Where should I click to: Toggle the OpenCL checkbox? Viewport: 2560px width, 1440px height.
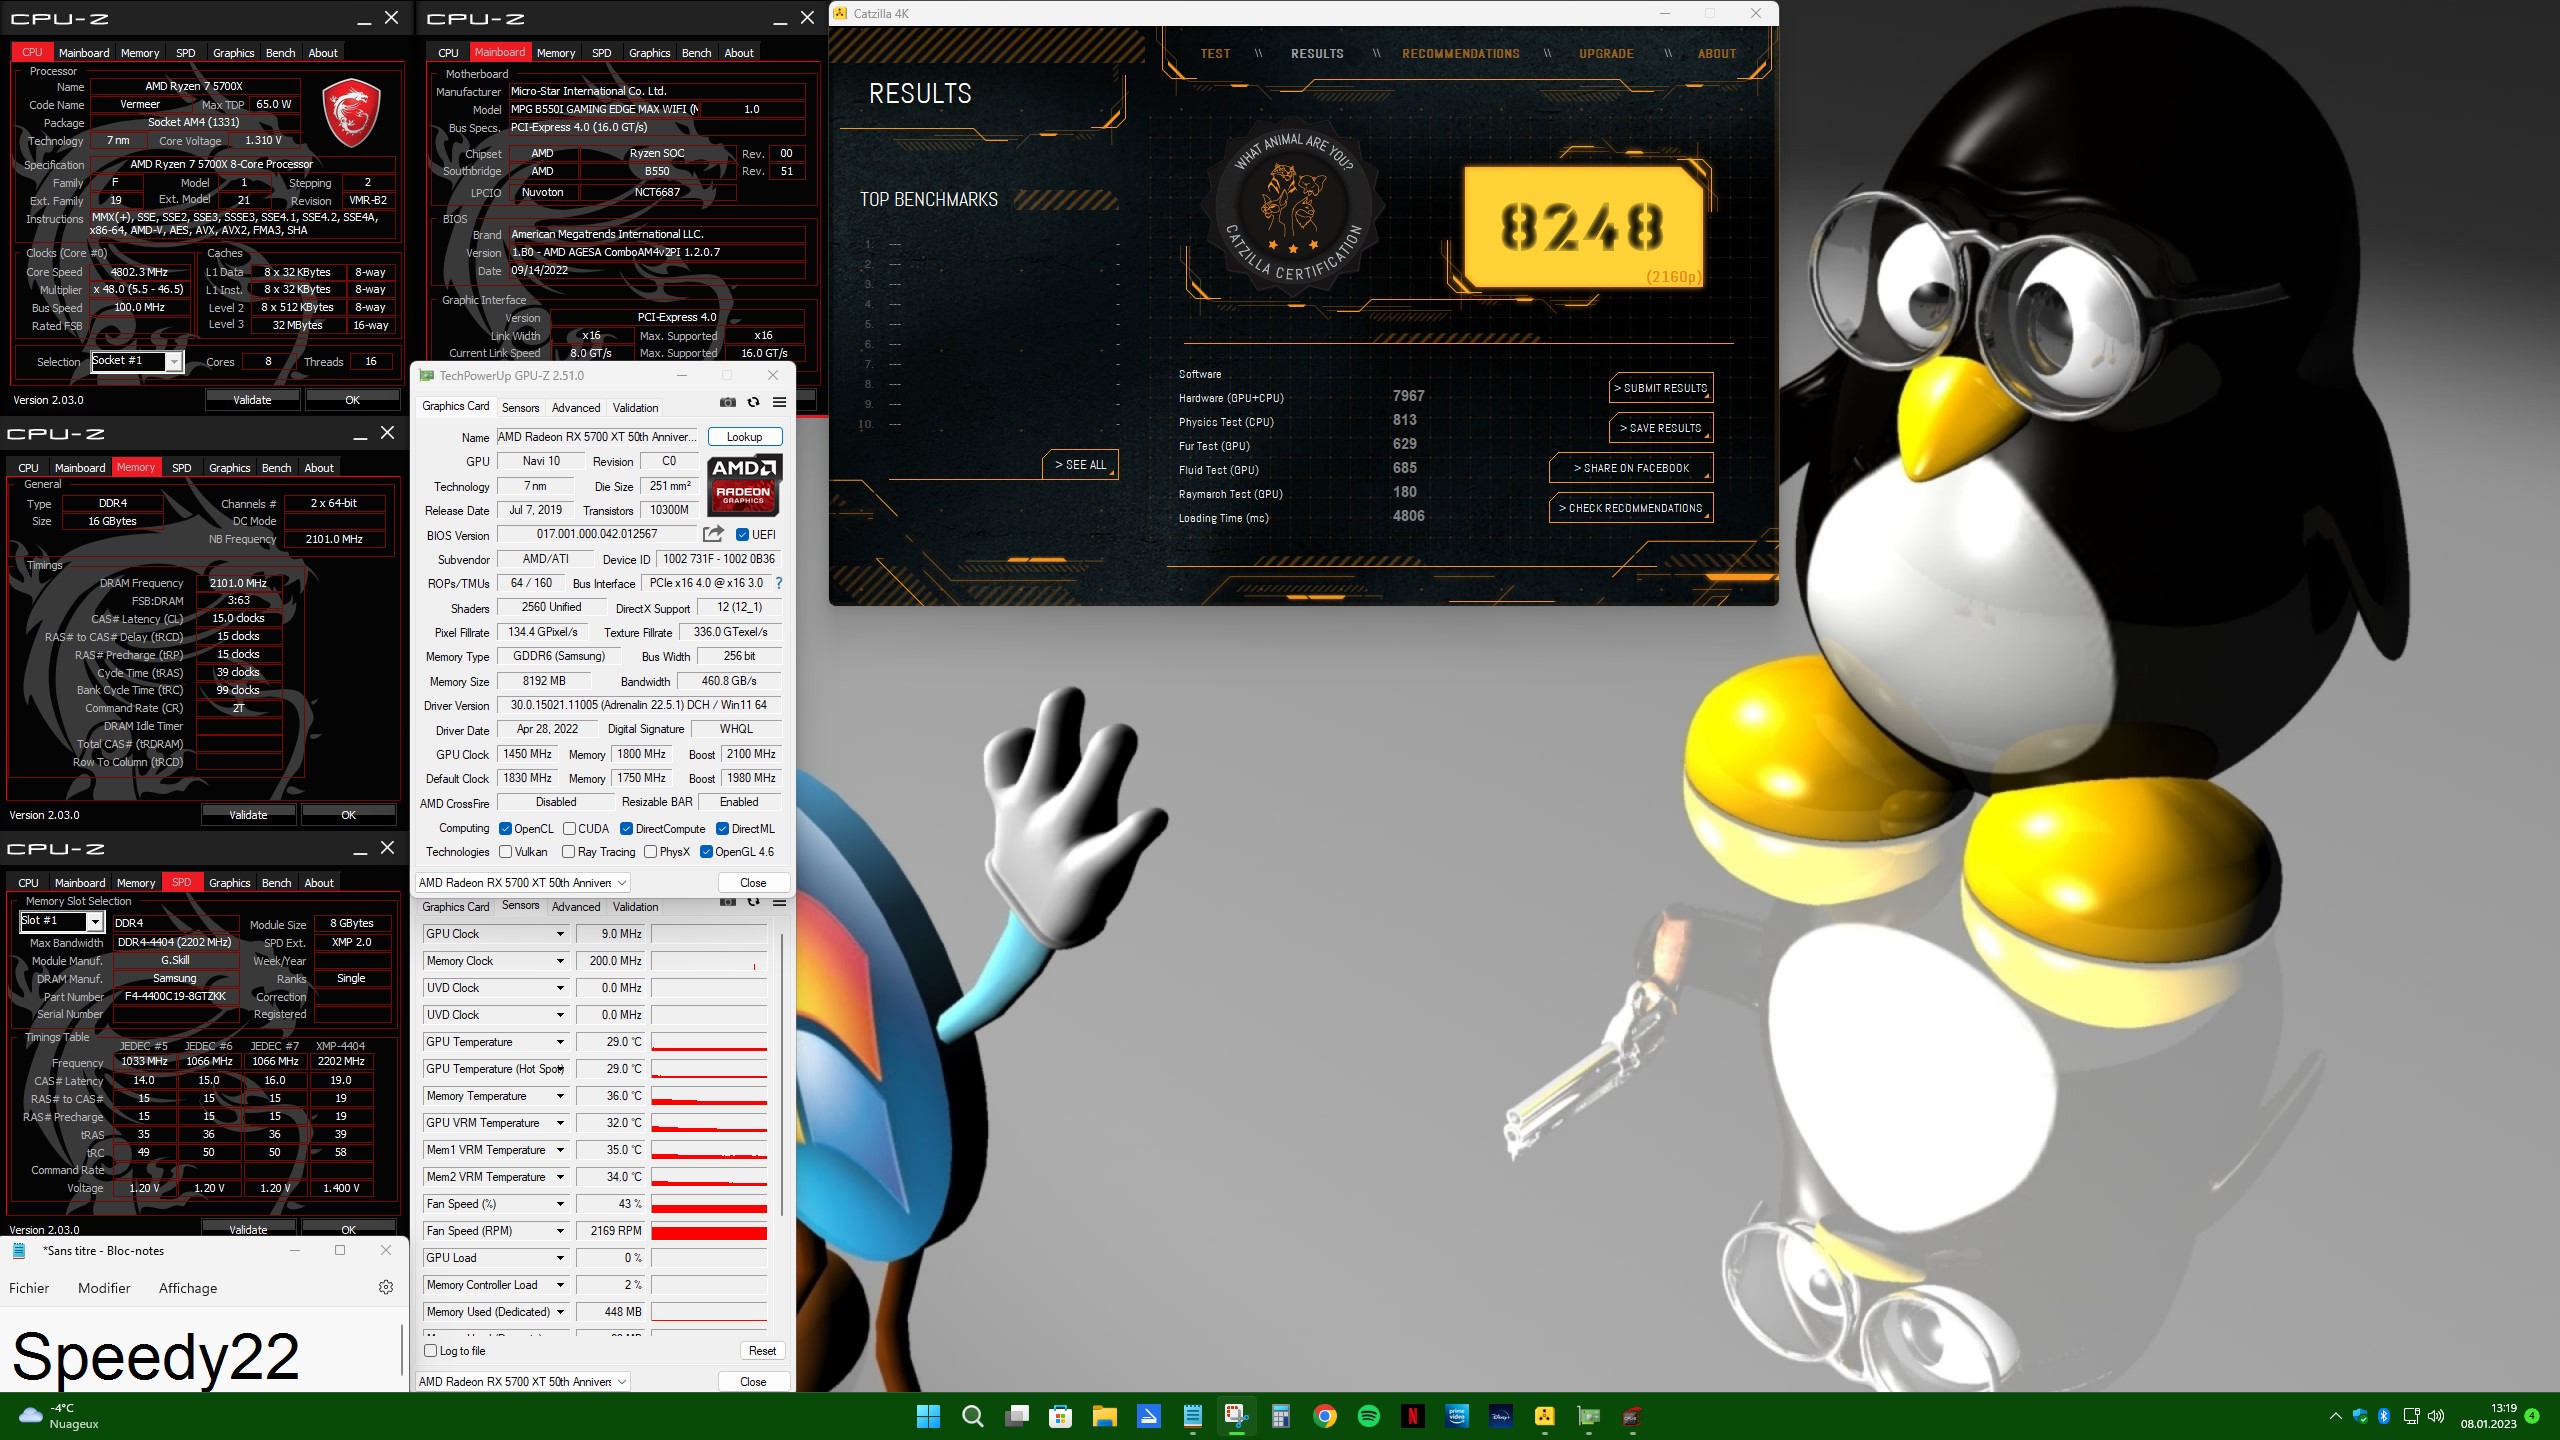click(x=506, y=828)
